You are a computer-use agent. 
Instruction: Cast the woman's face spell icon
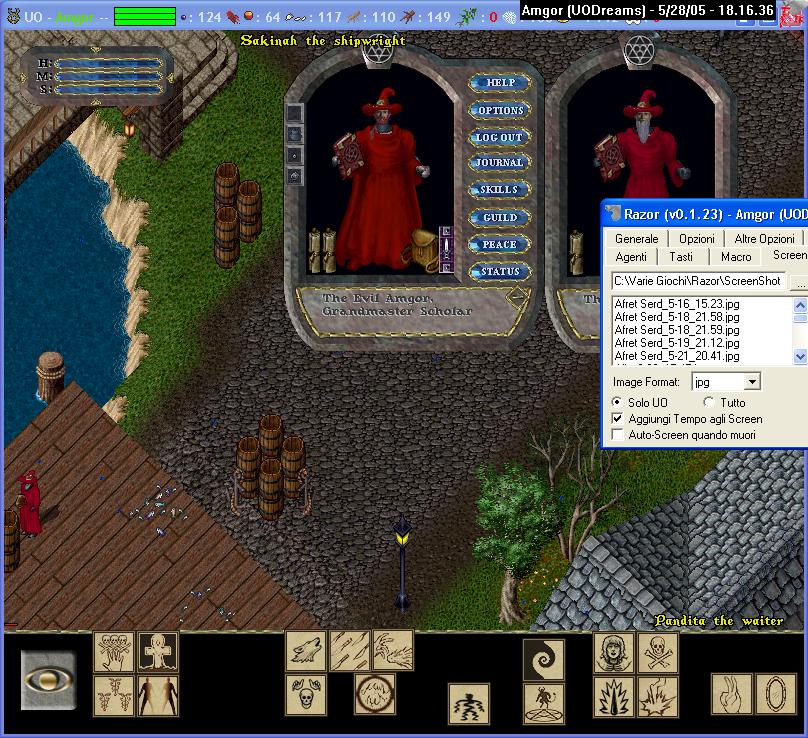click(614, 653)
